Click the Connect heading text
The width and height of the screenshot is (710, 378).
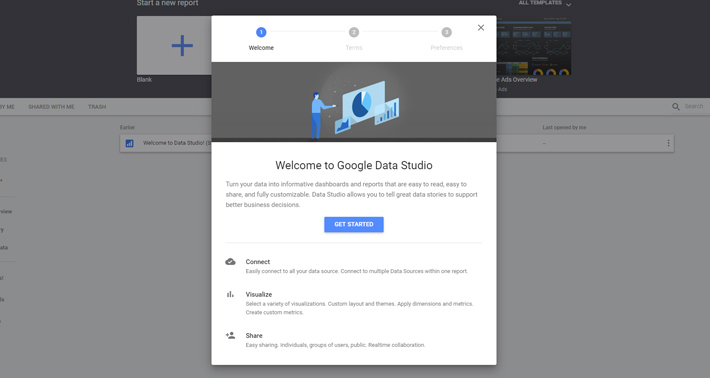pos(258,262)
